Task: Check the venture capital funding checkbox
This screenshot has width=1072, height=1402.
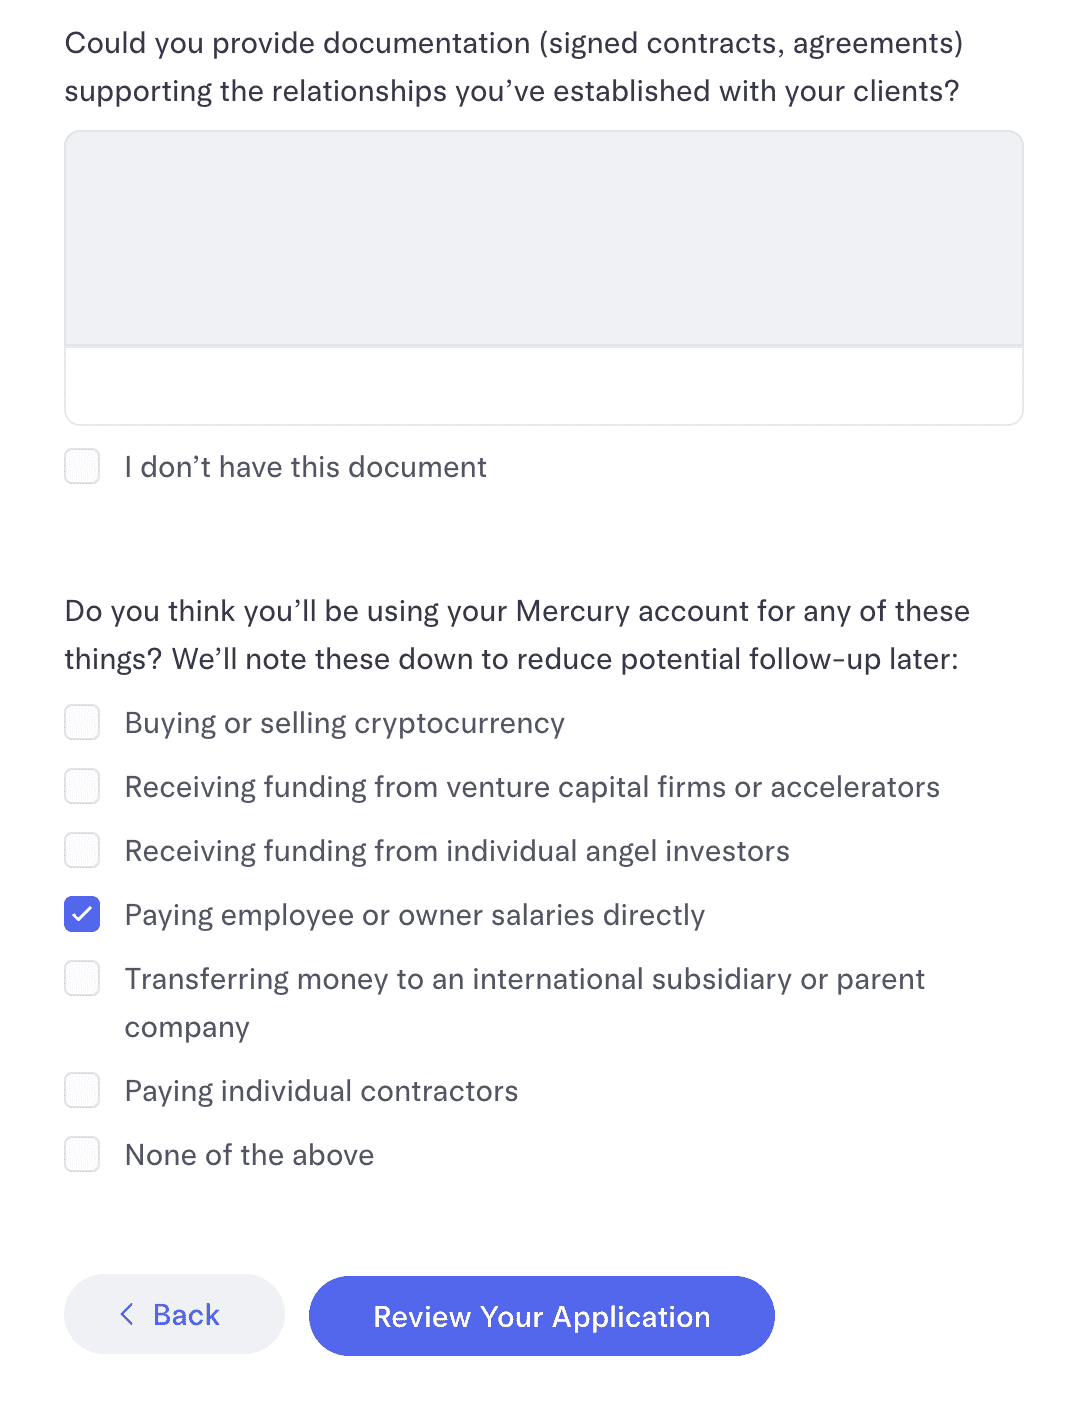Action: (82, 786)
